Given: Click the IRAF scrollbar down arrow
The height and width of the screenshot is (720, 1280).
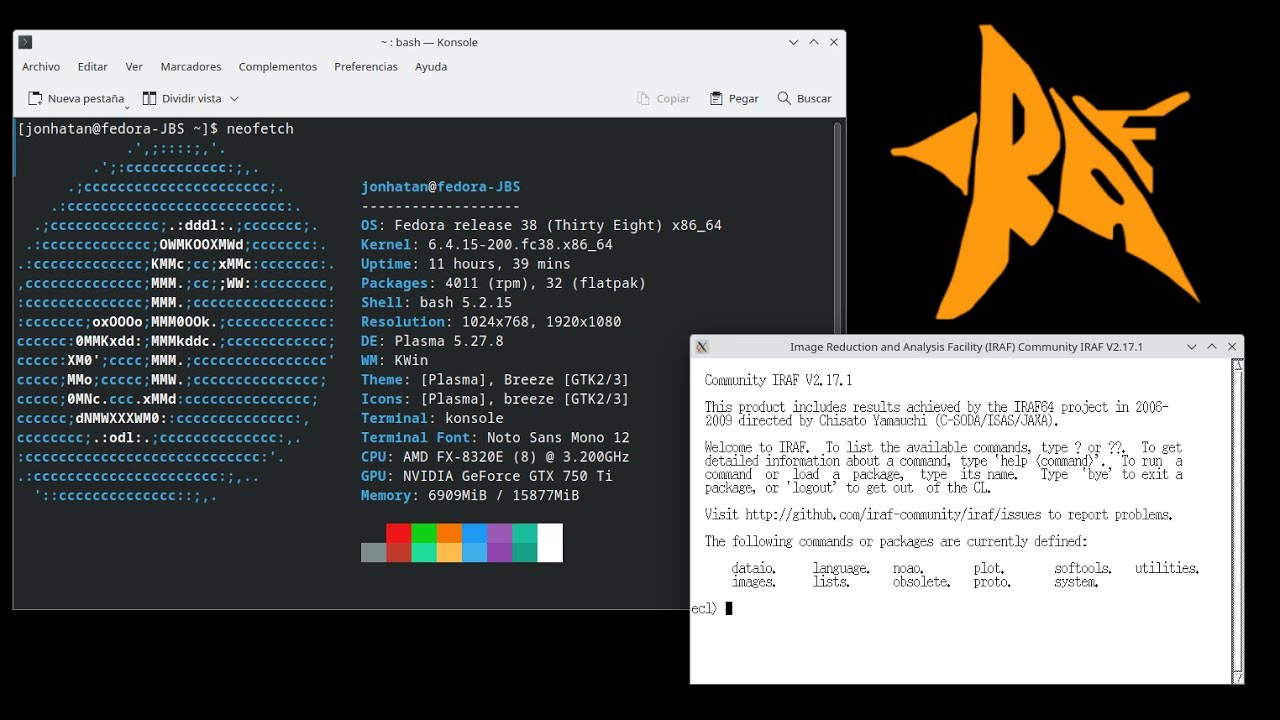Looking at the screenshot, I should pyautogui.click(x=1238, y=677).
